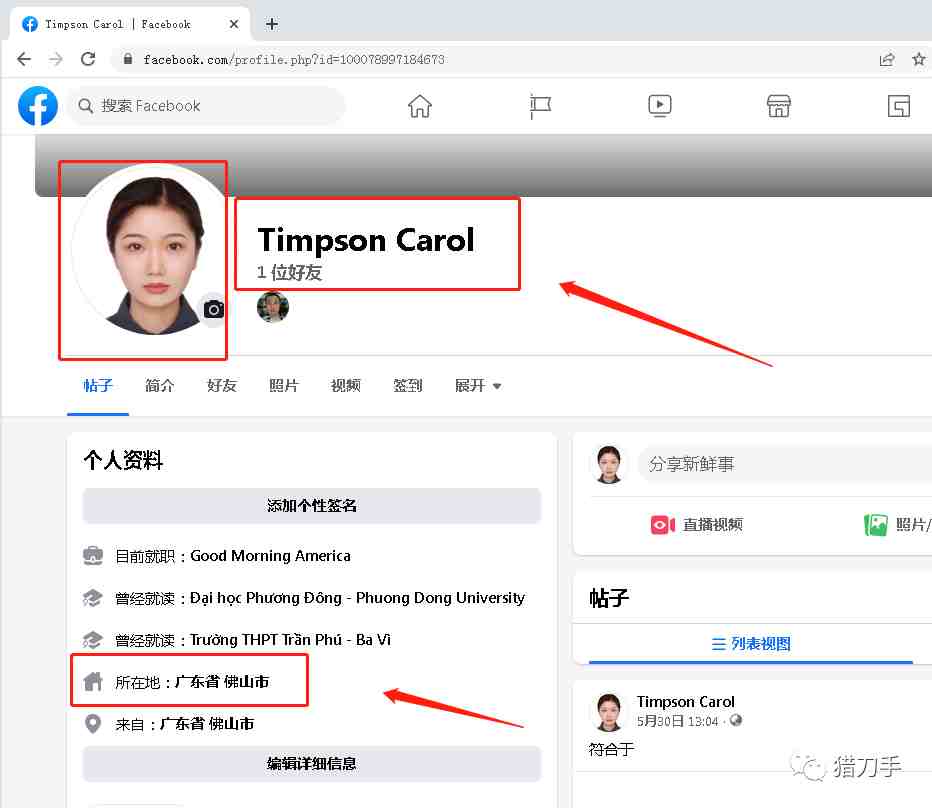The width and height of the screenshot is (932, 808).
Task: Select the 列表视图 list view tab
Action: [x=751, y=644]
